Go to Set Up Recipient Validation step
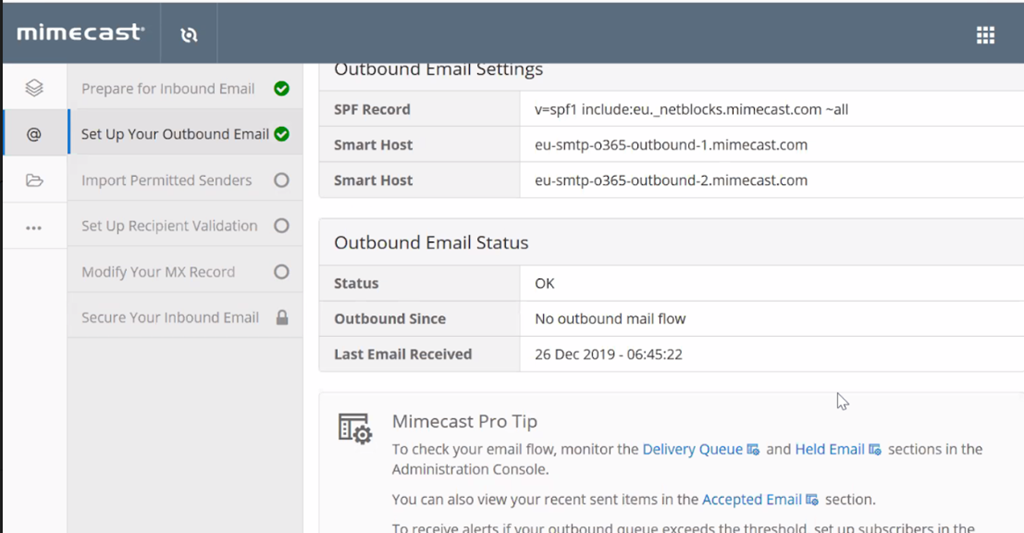This screenshot has width=1024, height=533. 185,226
